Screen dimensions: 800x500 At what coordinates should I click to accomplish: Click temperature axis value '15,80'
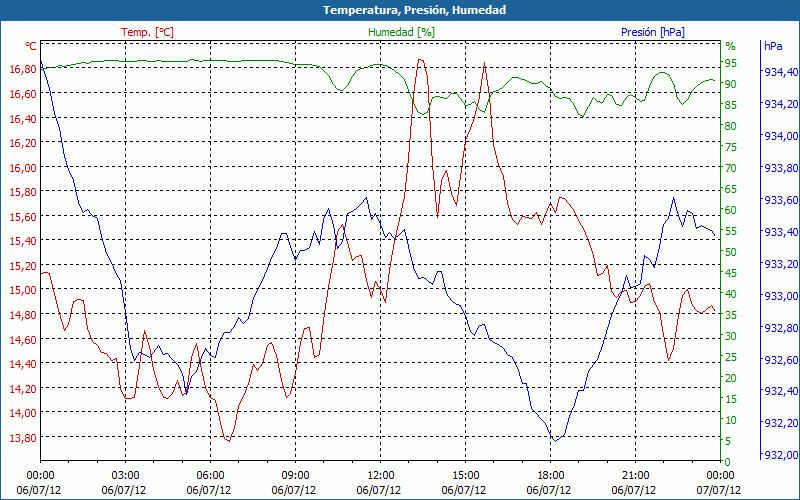(x=23, y=192)
